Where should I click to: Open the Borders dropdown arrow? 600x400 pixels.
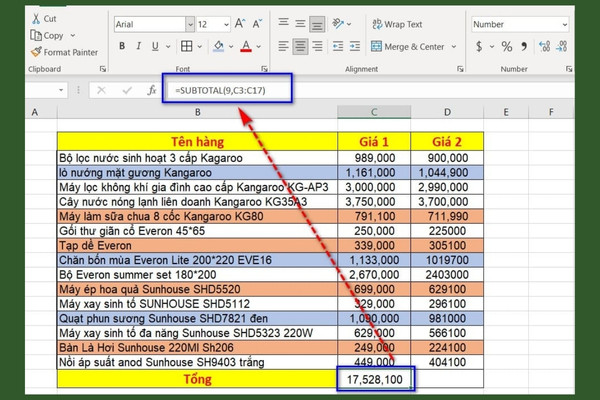click(x=200, y=47)
